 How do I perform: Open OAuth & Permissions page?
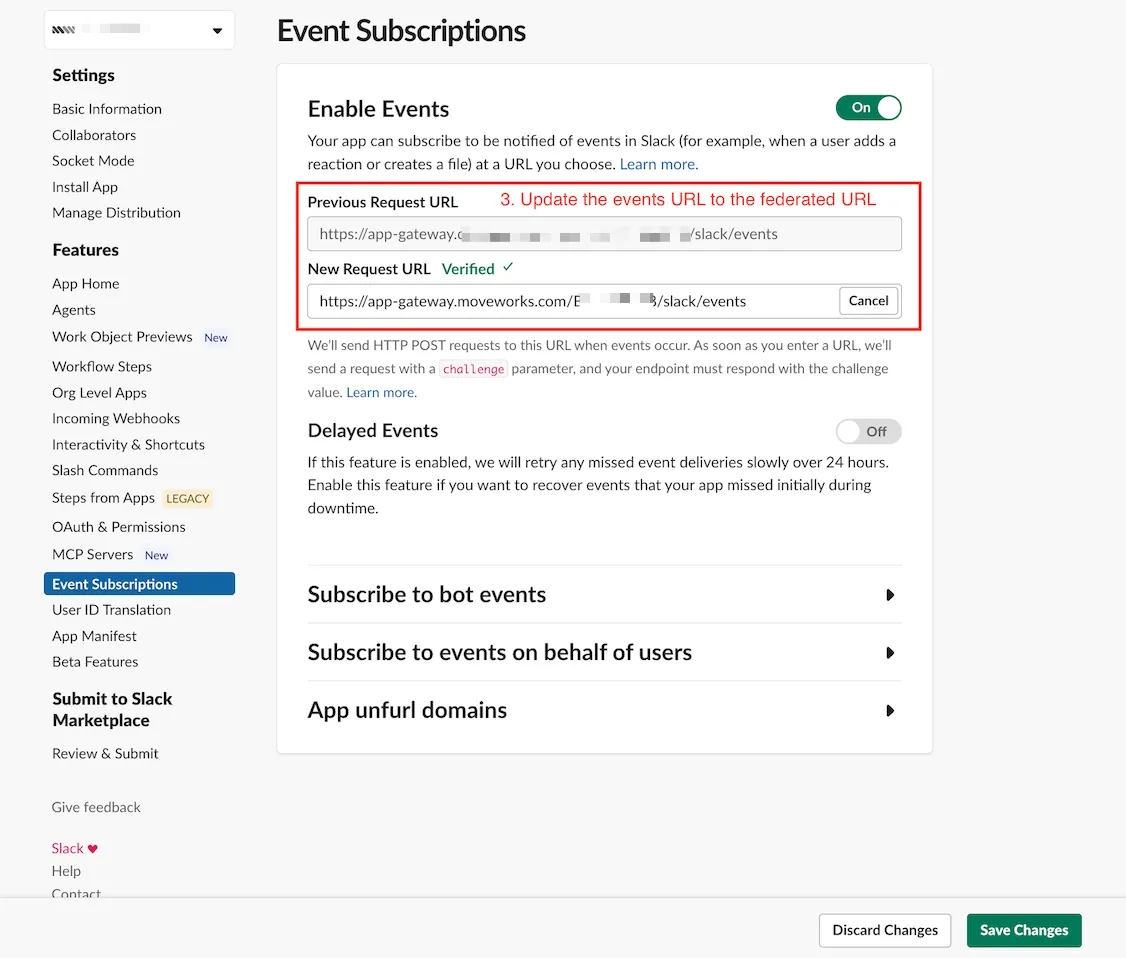click(x=118, y=527)
